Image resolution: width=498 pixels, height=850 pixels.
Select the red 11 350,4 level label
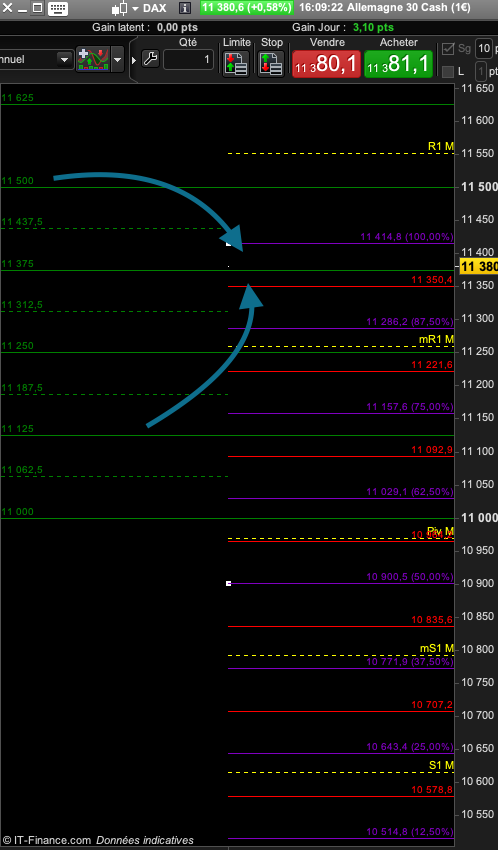coord(432,280)
